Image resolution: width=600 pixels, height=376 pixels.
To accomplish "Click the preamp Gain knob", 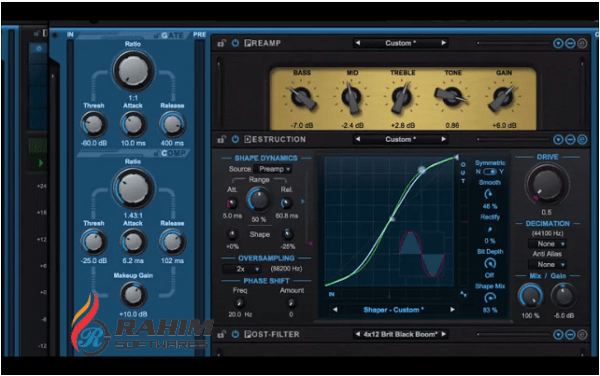I will 502,97.
